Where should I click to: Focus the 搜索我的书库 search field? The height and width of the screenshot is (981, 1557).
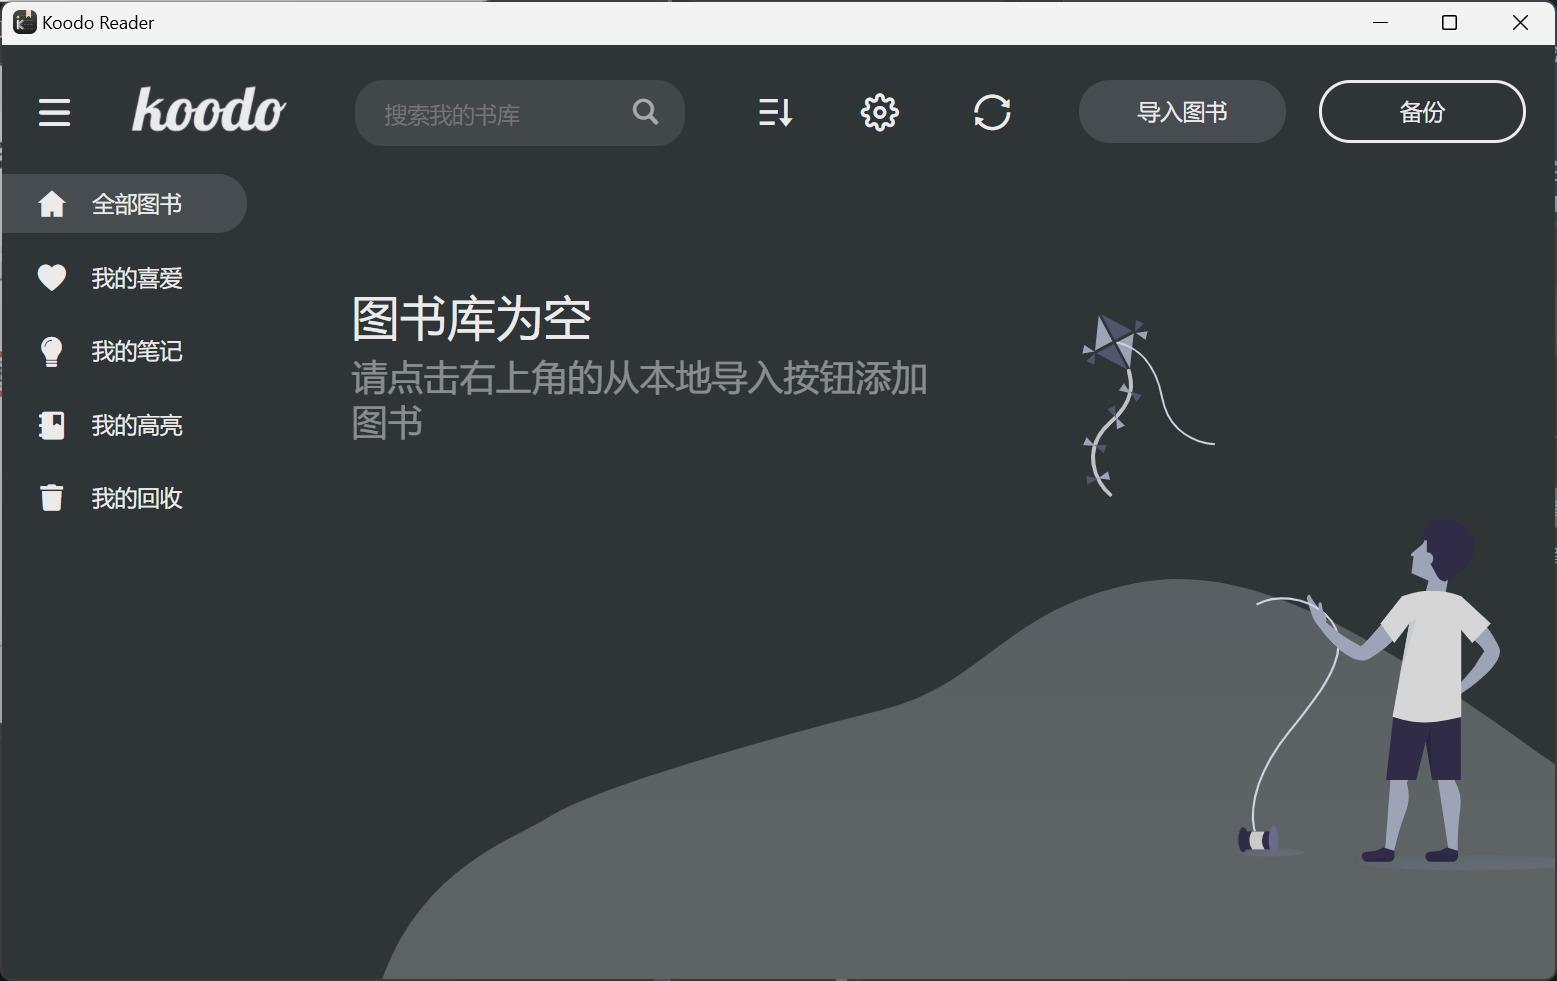tap(520, 113)
